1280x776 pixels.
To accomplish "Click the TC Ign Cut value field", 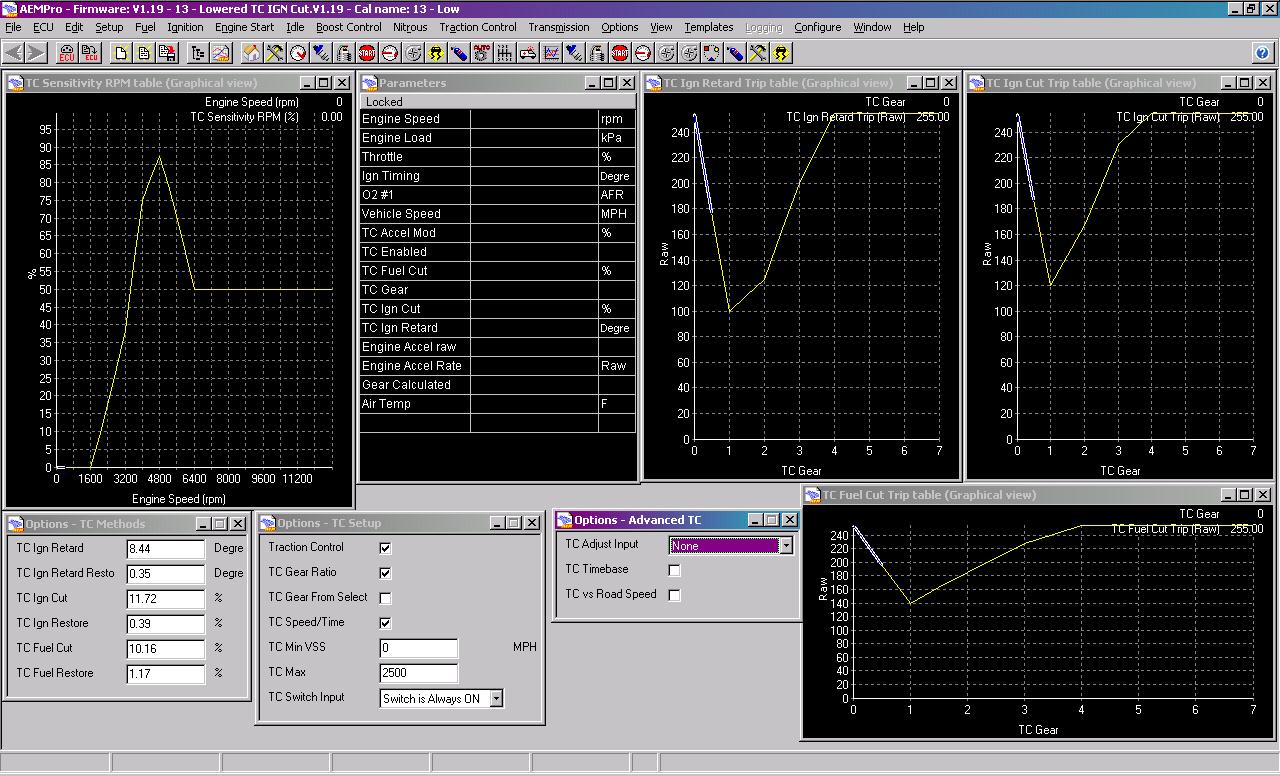I will [166, 599].
